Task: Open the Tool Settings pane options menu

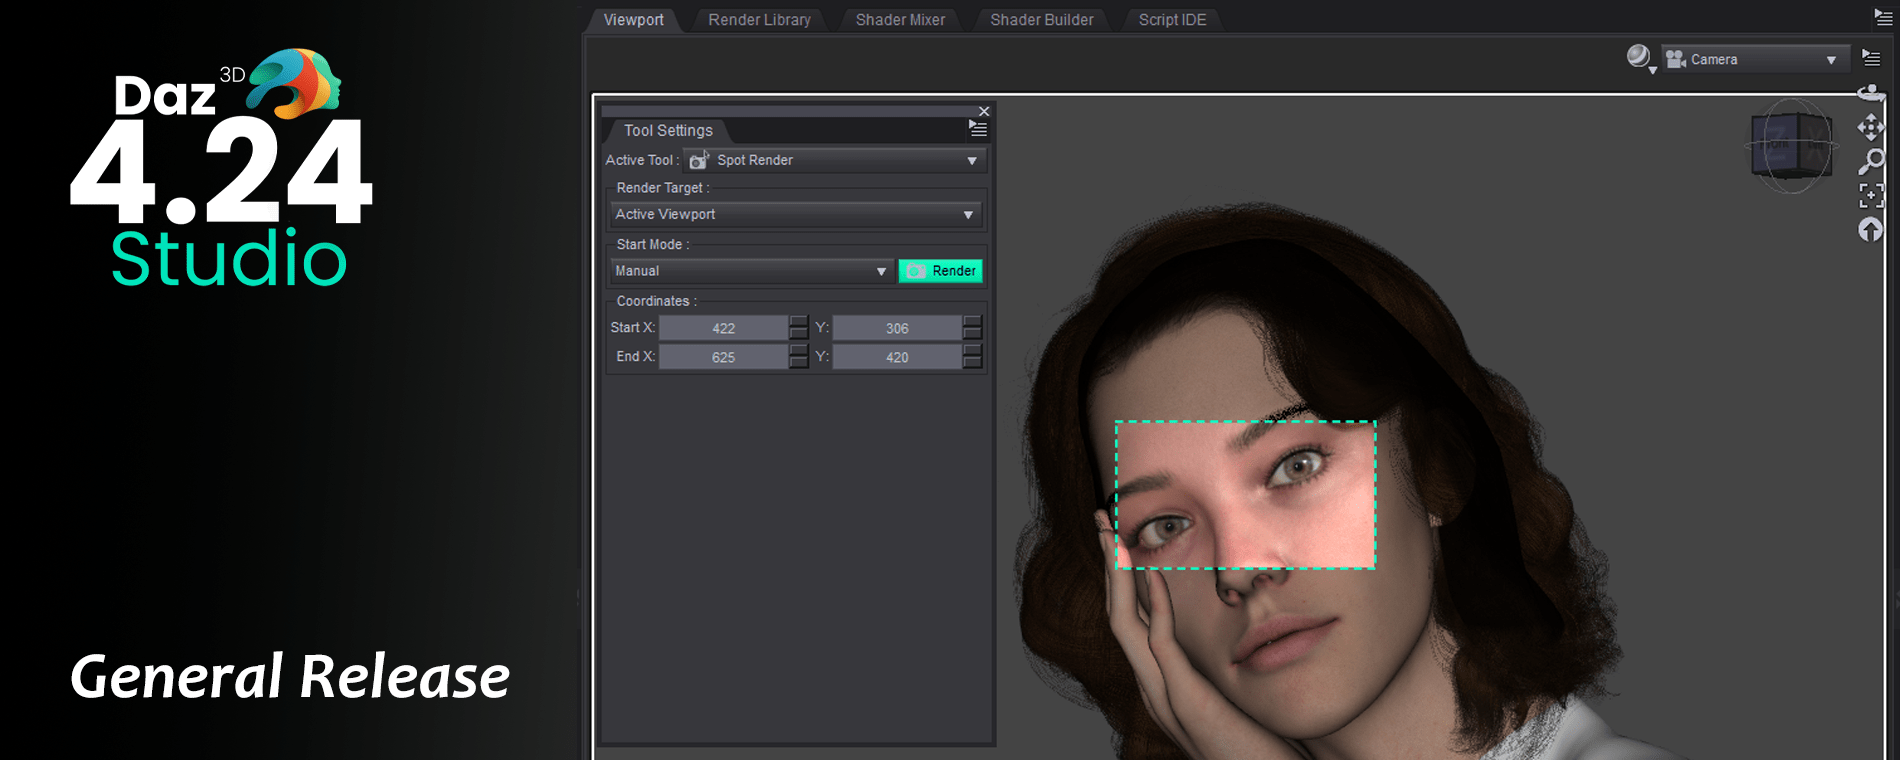Action: click(978, 129)
